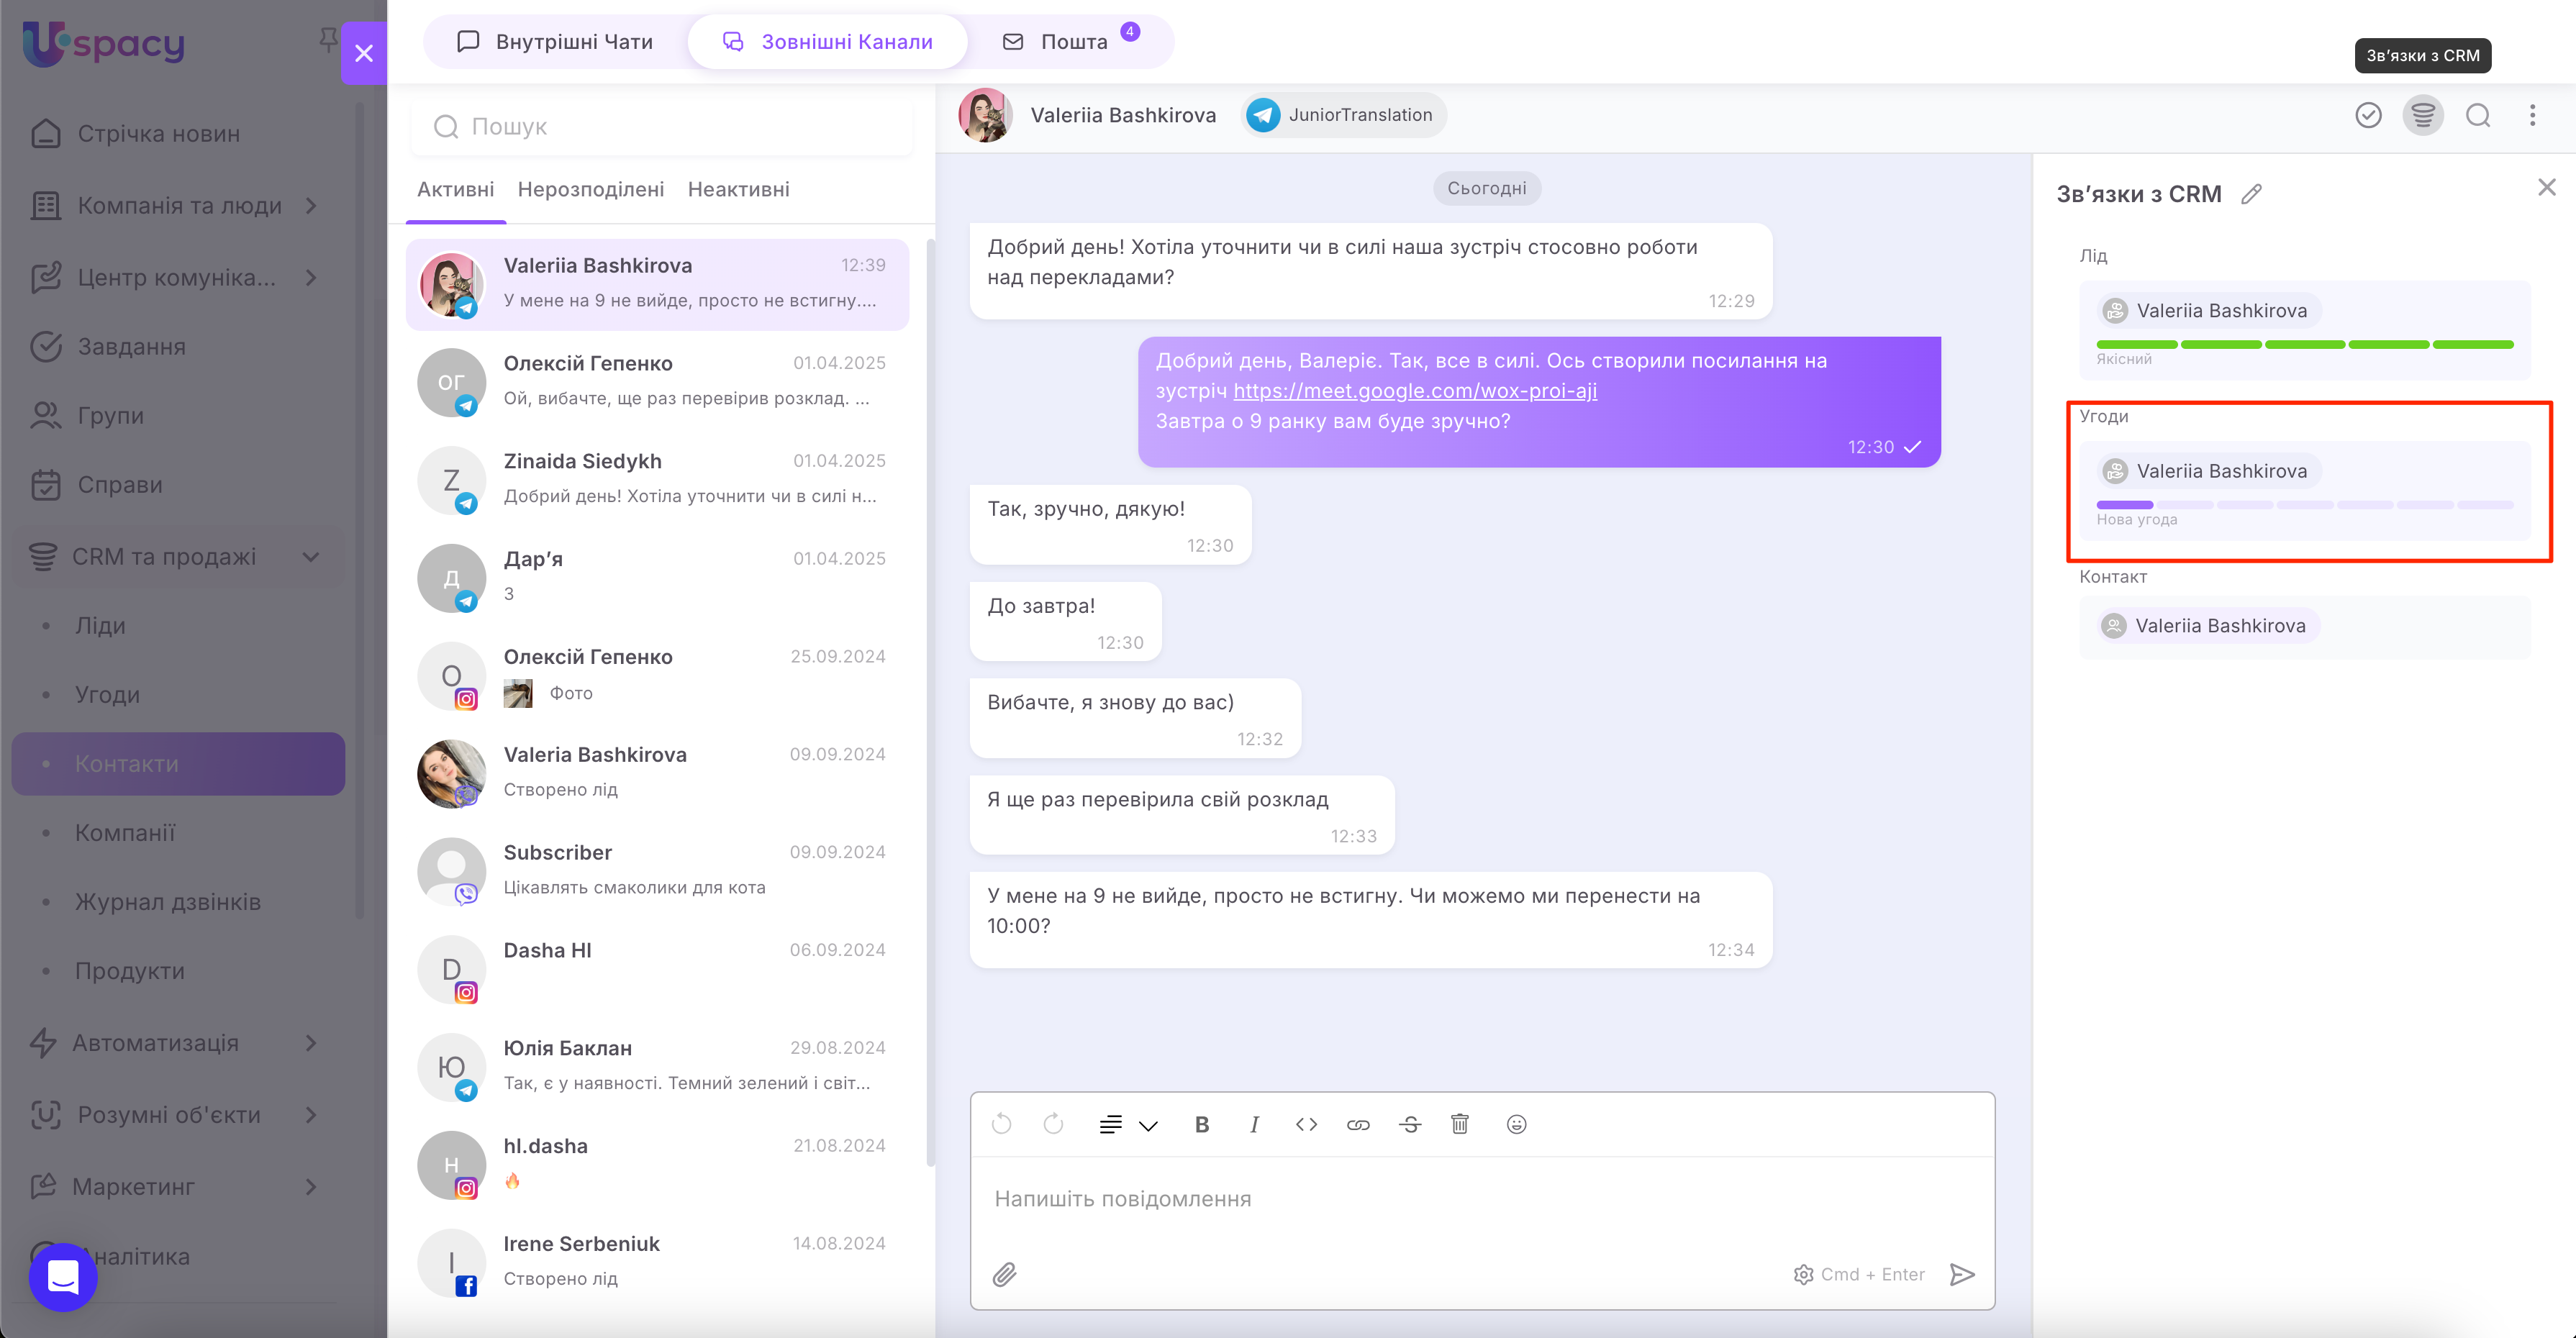
Task: Send message with paper plane icon
Action: [1962, 1274]
